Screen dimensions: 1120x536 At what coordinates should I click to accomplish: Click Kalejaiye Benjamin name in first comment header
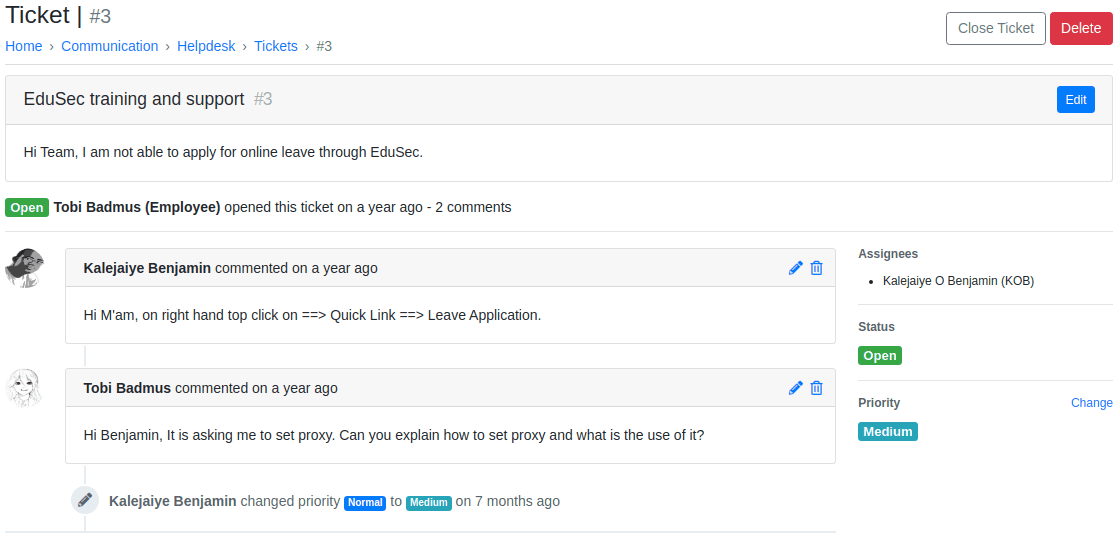click(x=147, y=269)
